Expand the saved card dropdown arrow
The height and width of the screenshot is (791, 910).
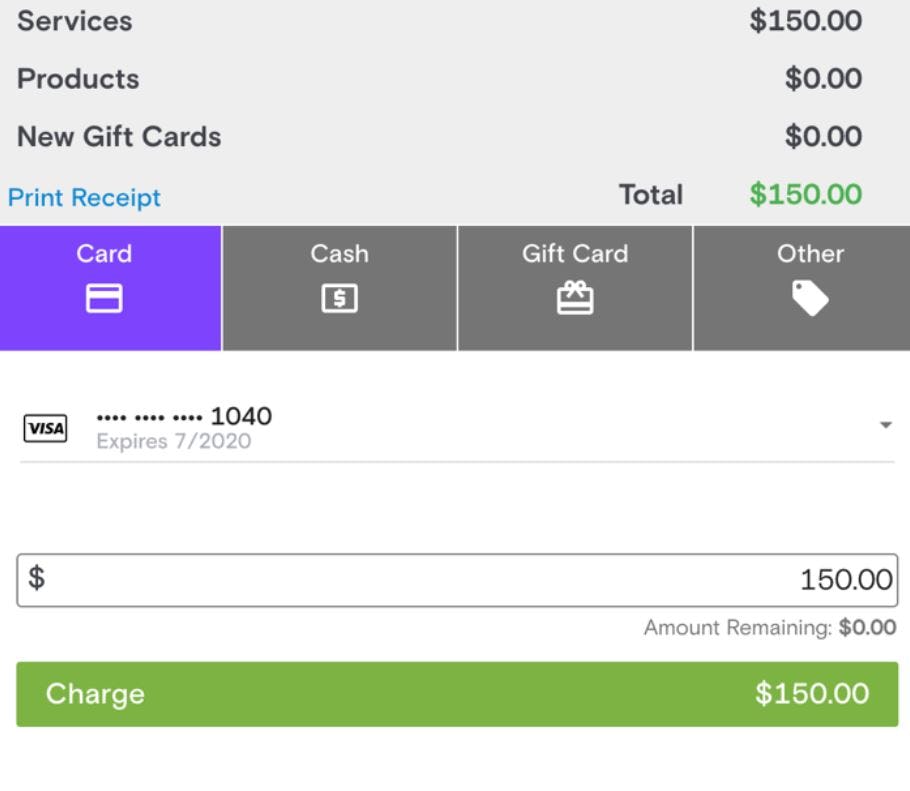pyautogui.click(x=885, y=425)
